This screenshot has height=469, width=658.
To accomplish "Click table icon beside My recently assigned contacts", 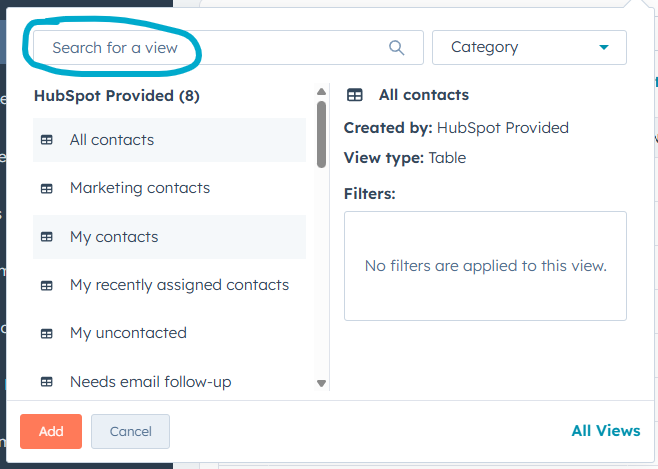I will click(46, 285).
